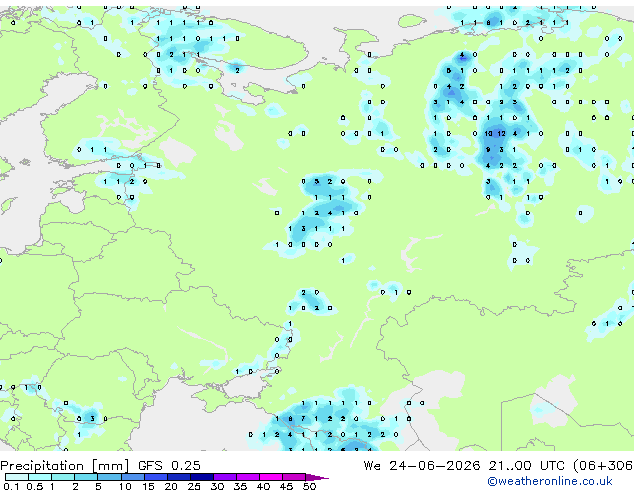The image size is (634, 490).
Task: Click the '0.1' legend scale label
Action: point(11,486)
